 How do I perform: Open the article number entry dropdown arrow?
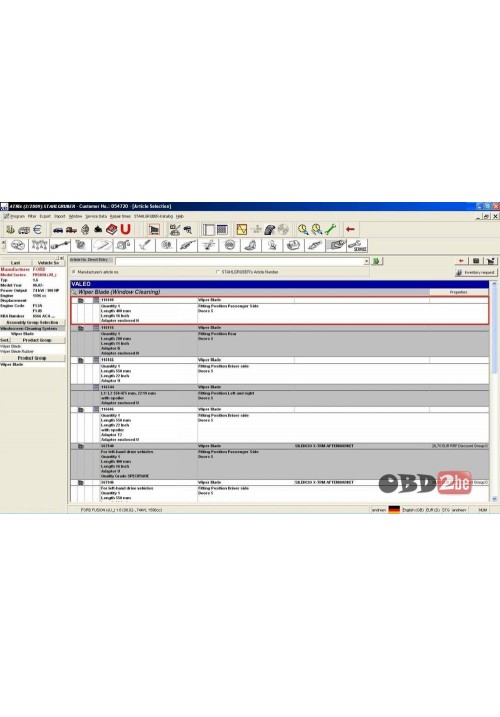(x=366, y=261)
